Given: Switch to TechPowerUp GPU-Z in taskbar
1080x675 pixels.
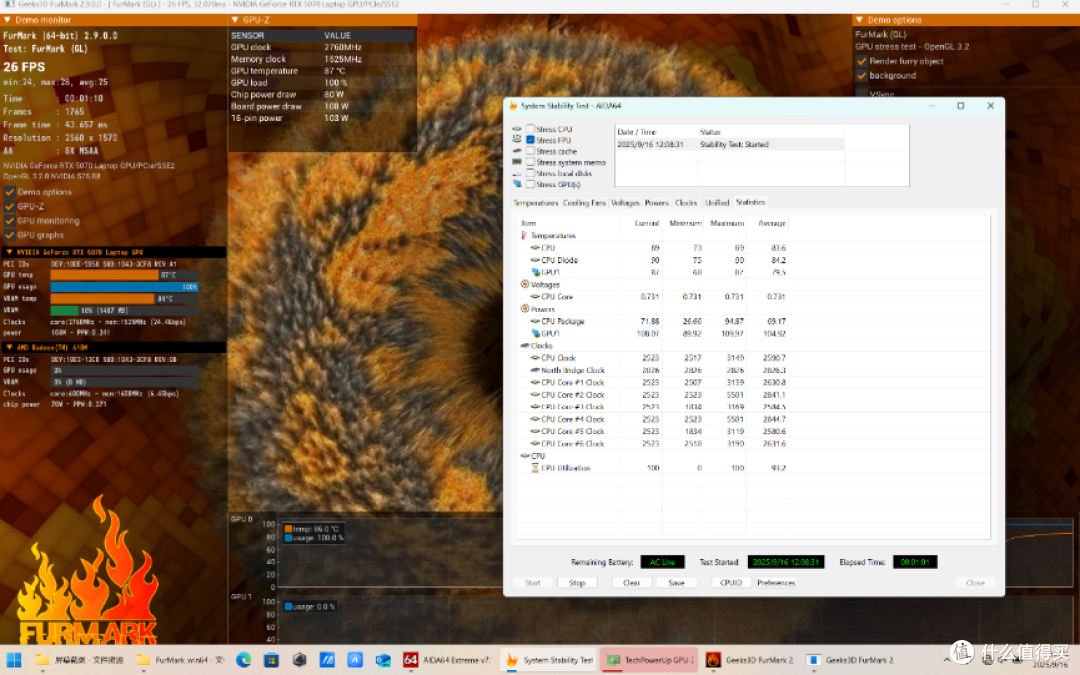Looking at the screenshot, I should pyautogui.click(x=649, y=660).
